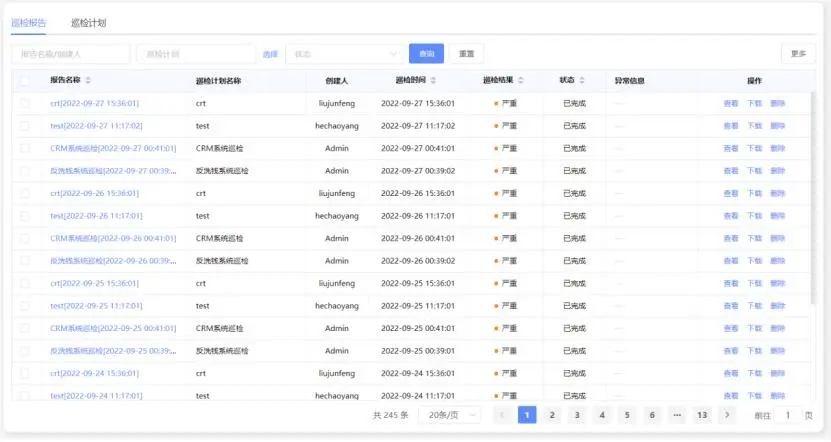Image resolution: width=831 pixels, height=442 pixels.
Task: Focus the 报告名称/创建人 search field
Action: 70,54
